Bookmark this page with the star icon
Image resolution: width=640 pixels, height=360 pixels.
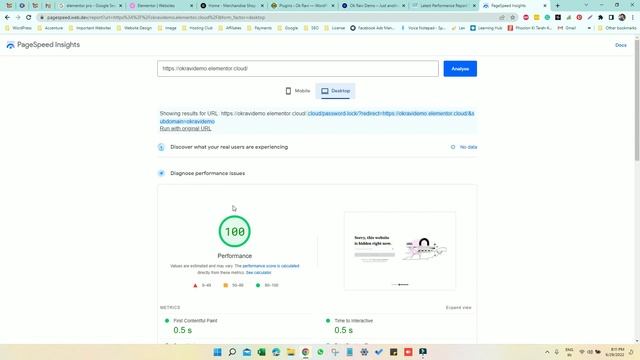513,18
